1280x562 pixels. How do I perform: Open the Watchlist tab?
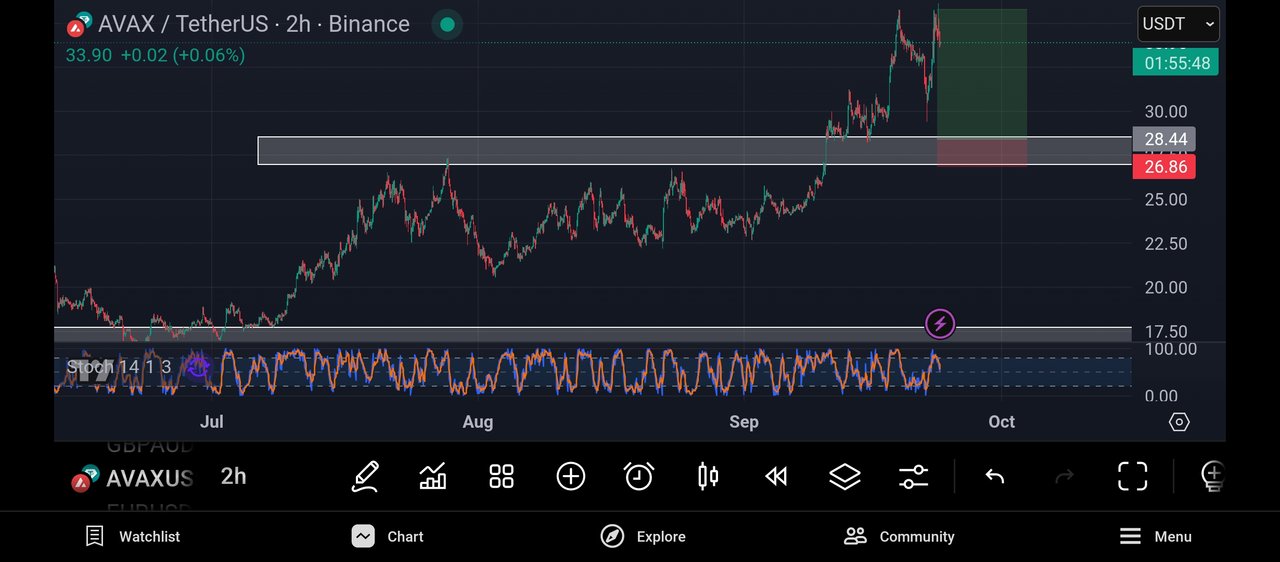click(x=132, y=537)
